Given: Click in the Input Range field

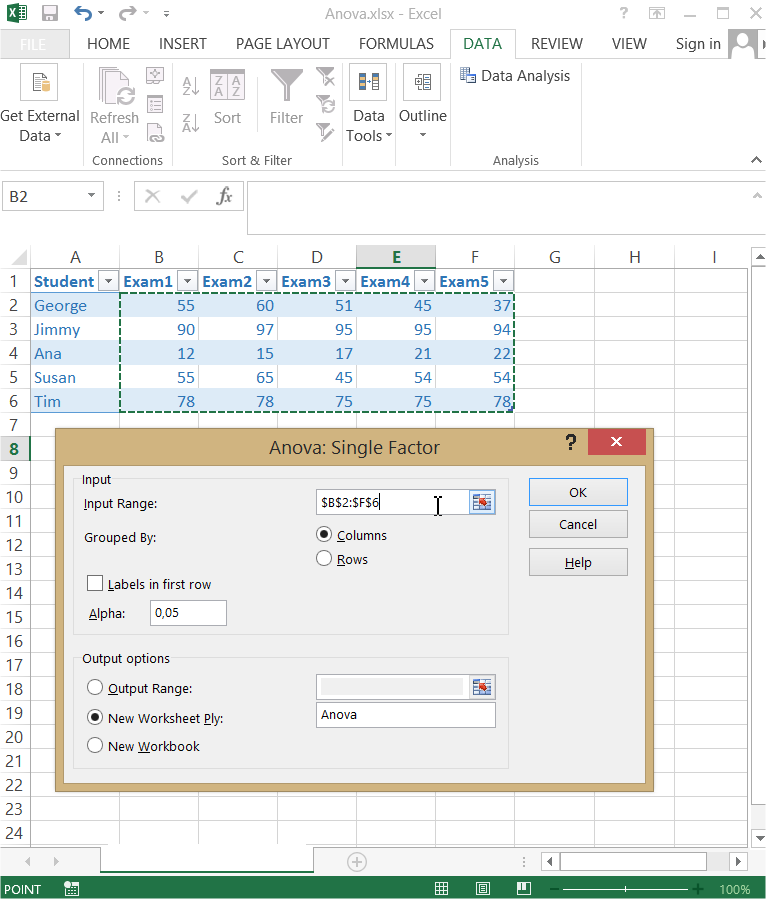Looking at the screenshot, I should click(393, 502).
